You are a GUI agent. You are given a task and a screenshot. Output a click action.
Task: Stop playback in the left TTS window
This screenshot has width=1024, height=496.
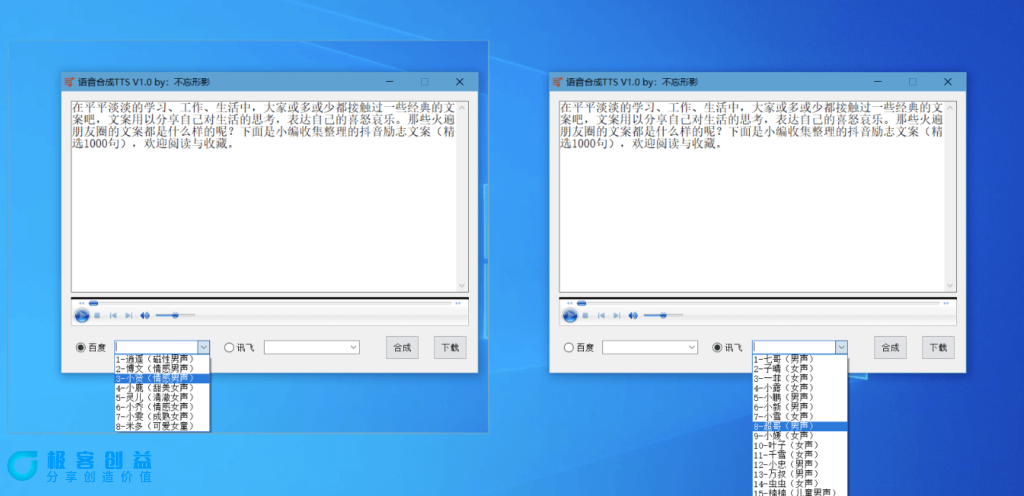tap(97, 316)
